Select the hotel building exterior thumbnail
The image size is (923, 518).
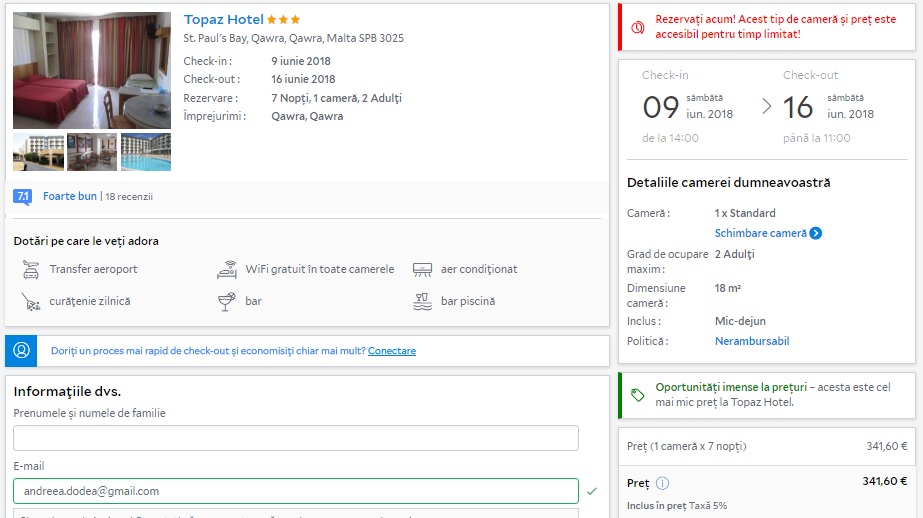coord(38,152)
